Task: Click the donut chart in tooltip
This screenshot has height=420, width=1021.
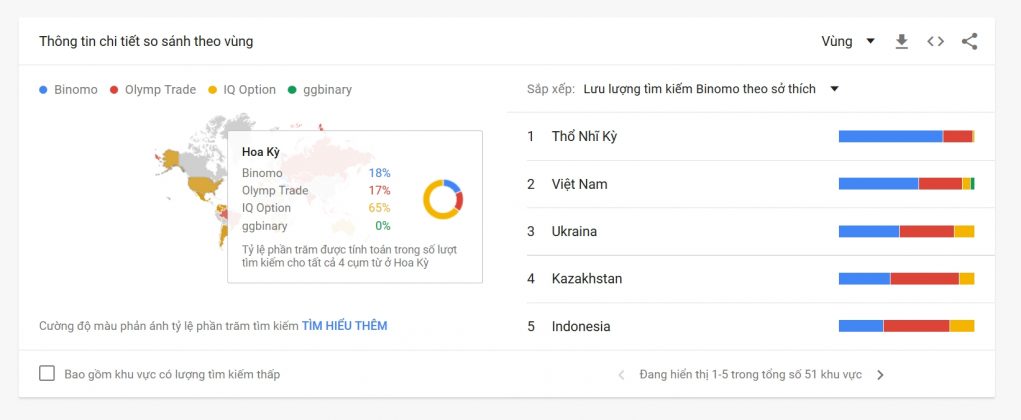Action: (x=442, y=199)
